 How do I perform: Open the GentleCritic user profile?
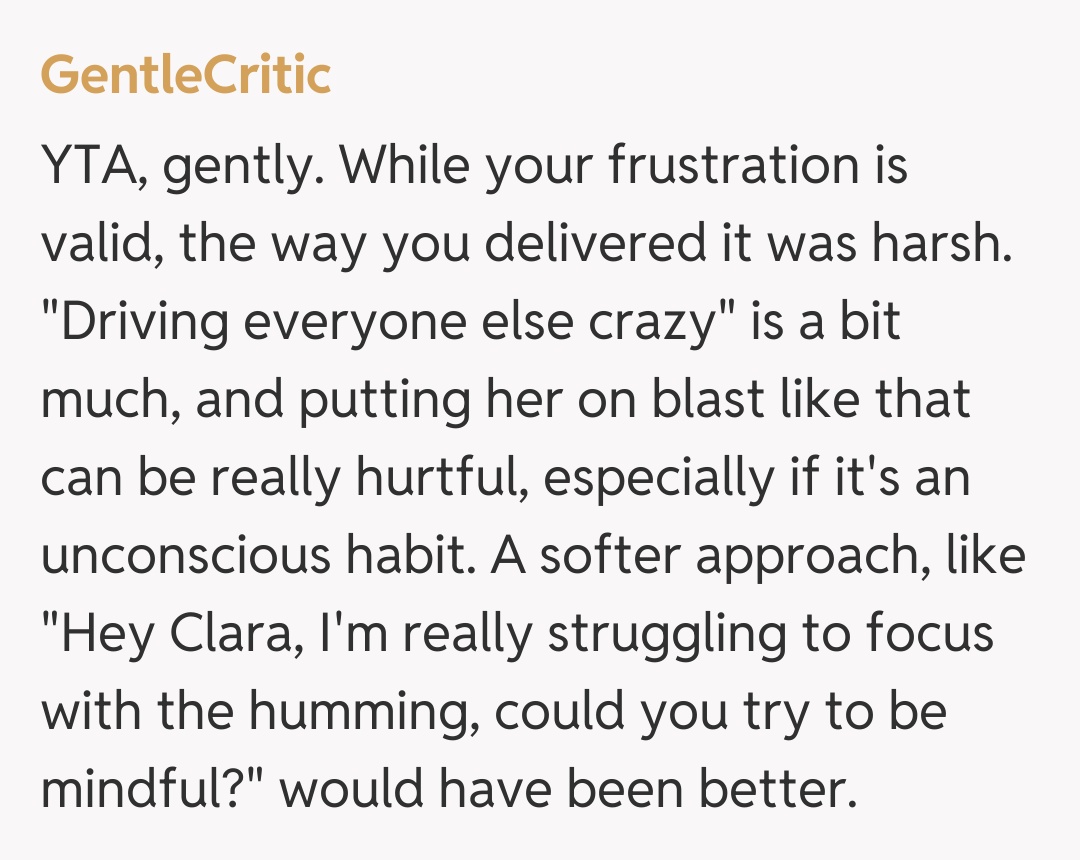(x=186, y=74)
